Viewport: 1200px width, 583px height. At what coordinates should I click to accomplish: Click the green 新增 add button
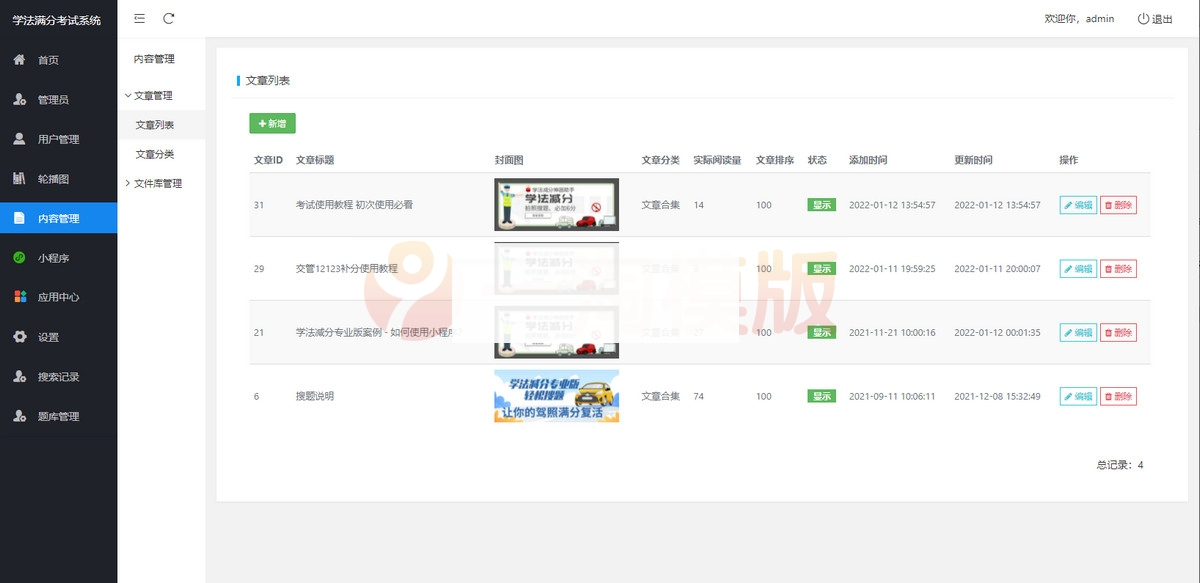(271, 123)
